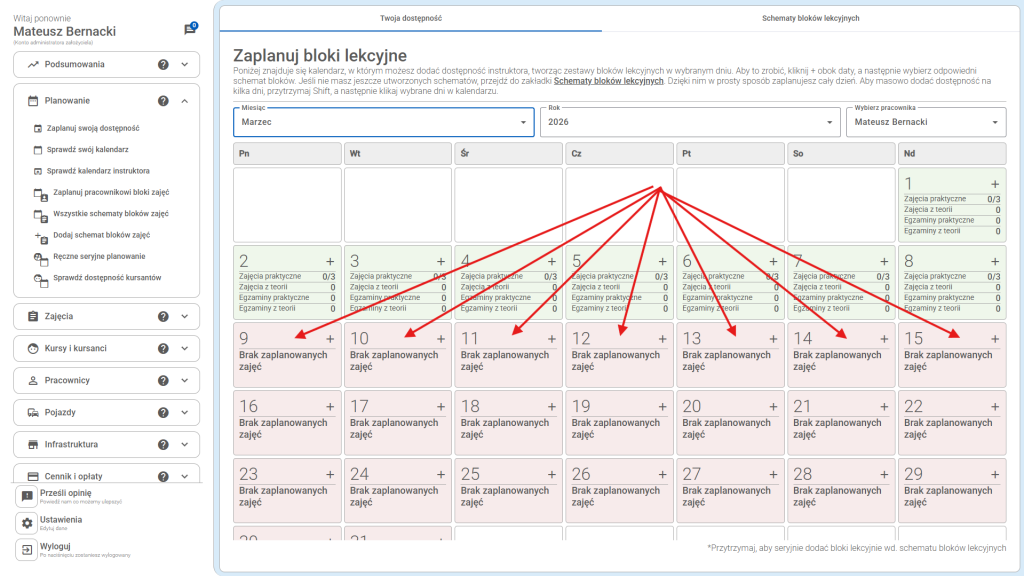Expand the Zajęcia section
The width and height of the screenshot is (1024, 576).
[184, 316]
